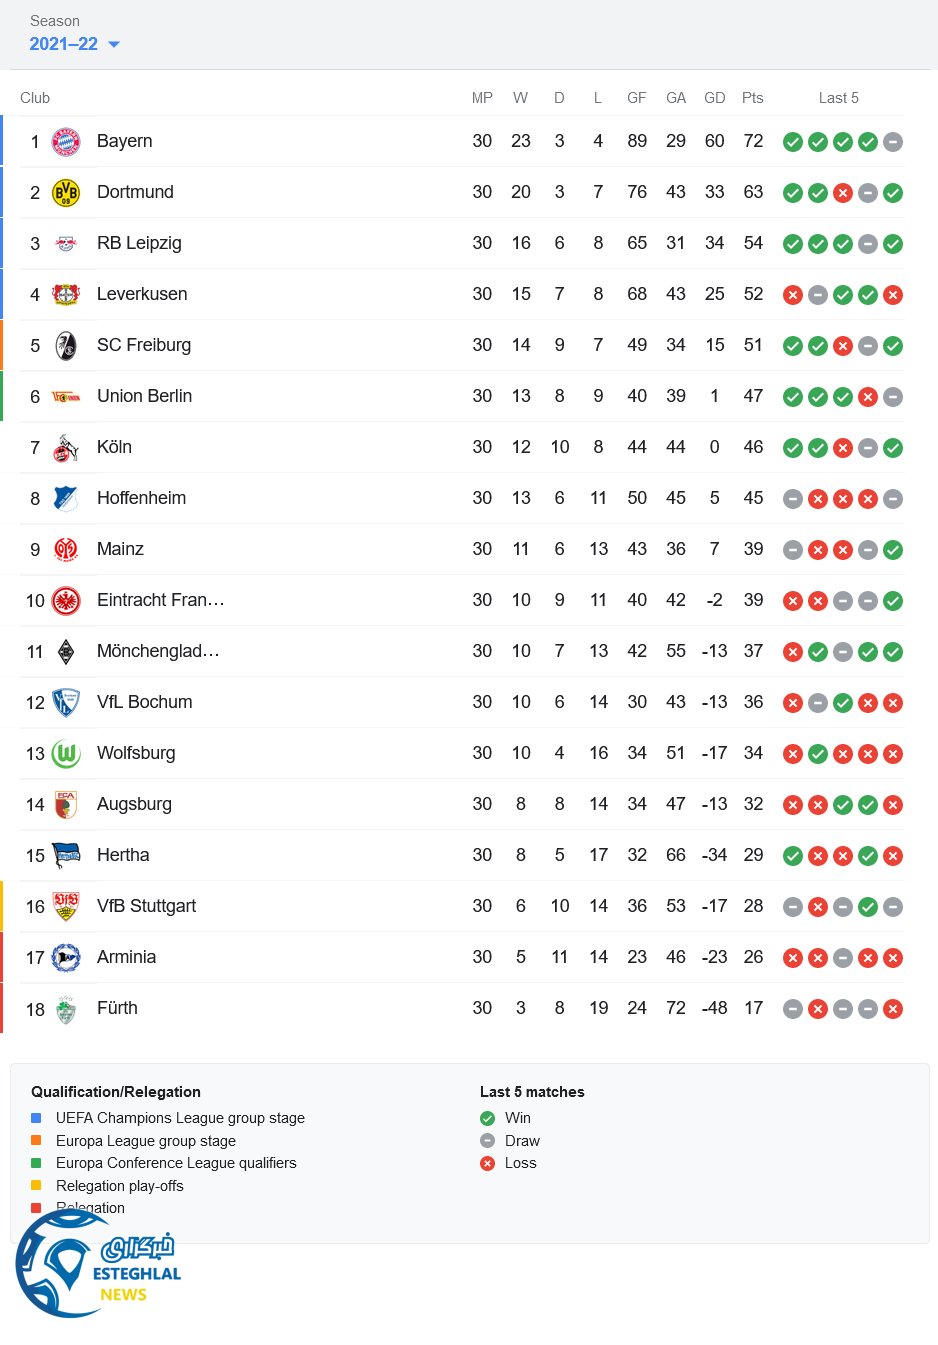Click the Bayern club crest icon
Screen dimensions: 938x1345
pos(66,142)
